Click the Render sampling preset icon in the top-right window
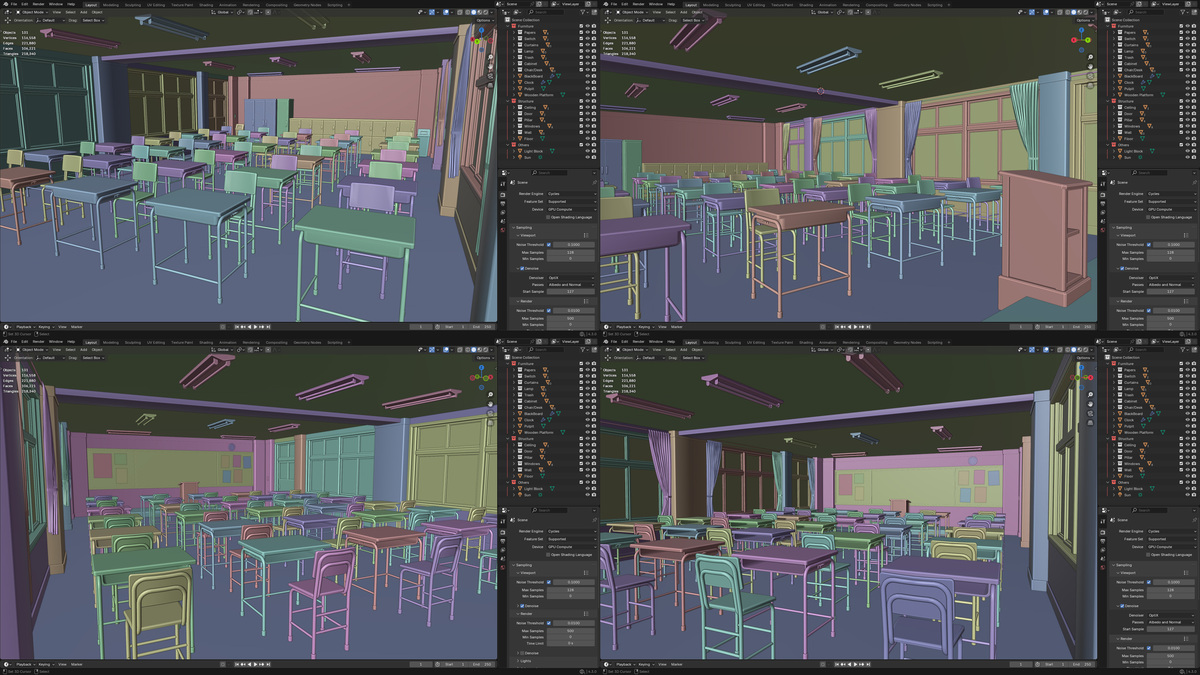Screen dimensions: 1200x675 pos(1186,301)
